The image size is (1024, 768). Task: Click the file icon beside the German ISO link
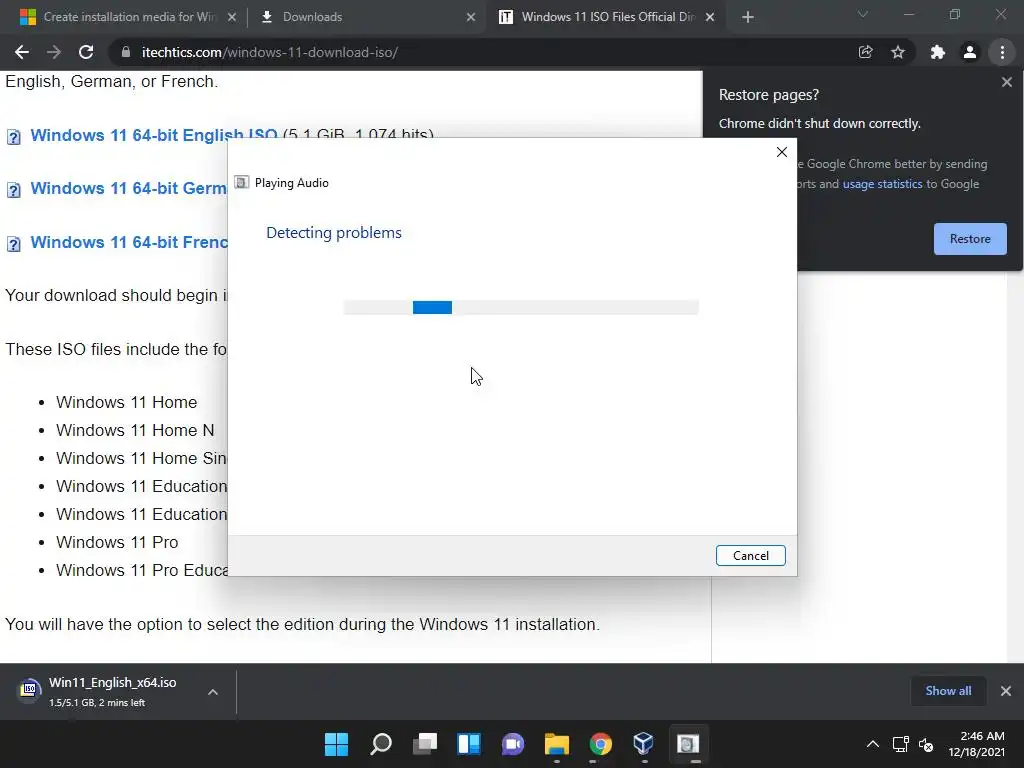(x=13, y=190)
